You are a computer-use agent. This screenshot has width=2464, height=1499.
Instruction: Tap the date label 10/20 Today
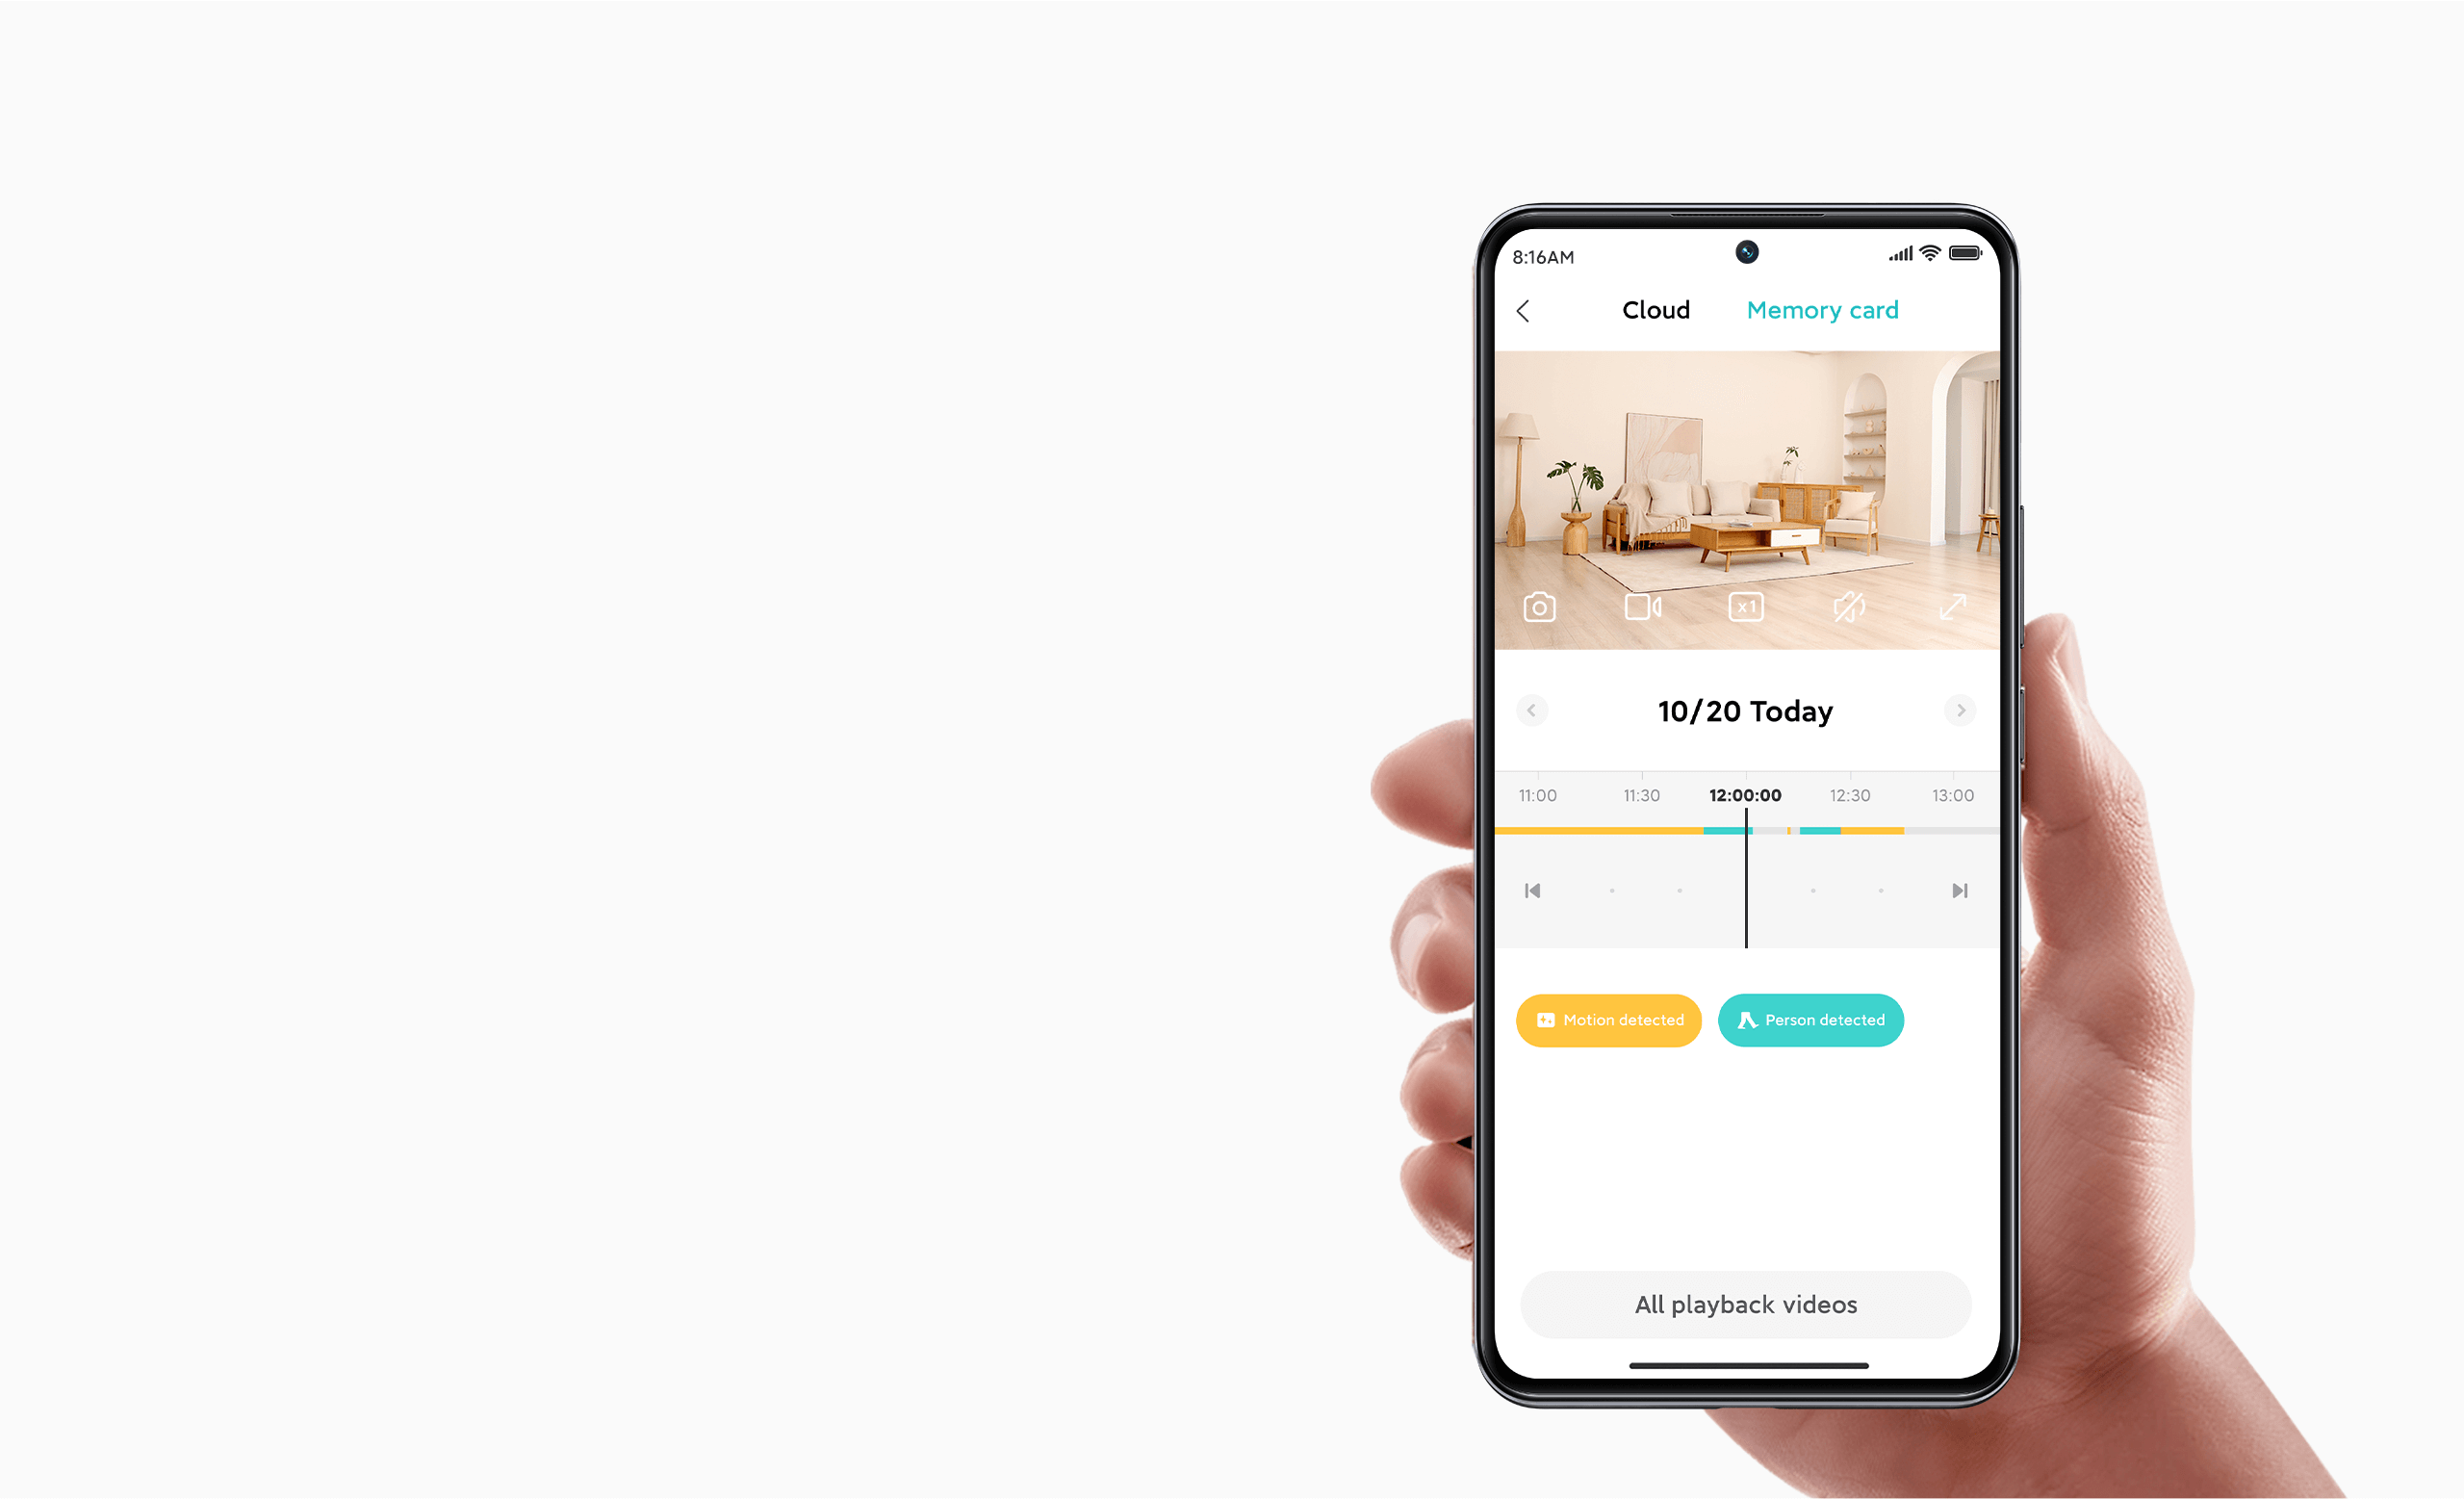point(1742,710)
